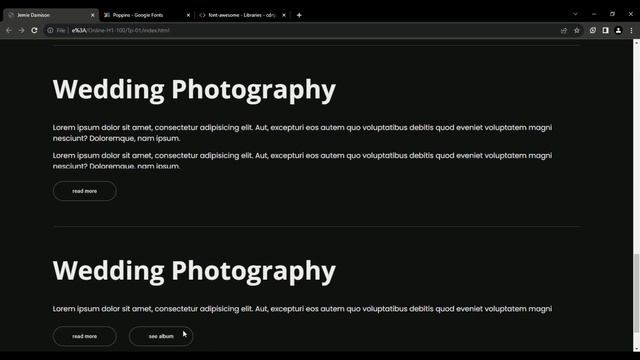
Task: Switch to the font-awesome Libraries tab
Action: [242, 15]
